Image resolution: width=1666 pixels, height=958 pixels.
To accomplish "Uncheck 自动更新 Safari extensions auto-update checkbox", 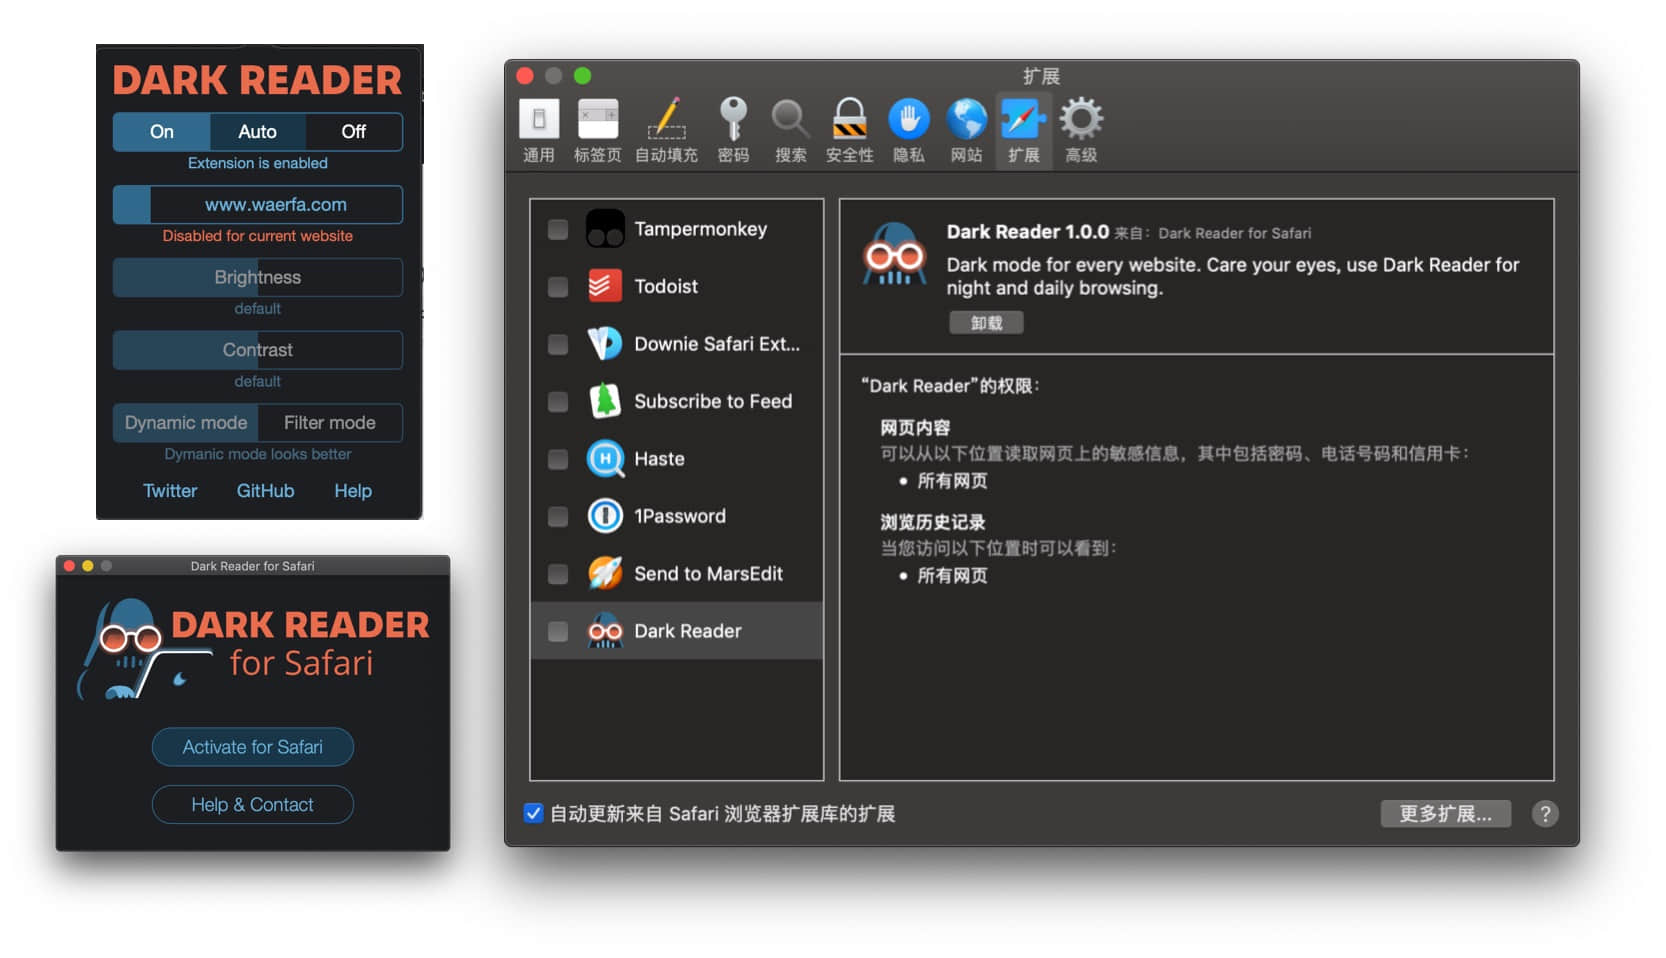I will (533, 813).
